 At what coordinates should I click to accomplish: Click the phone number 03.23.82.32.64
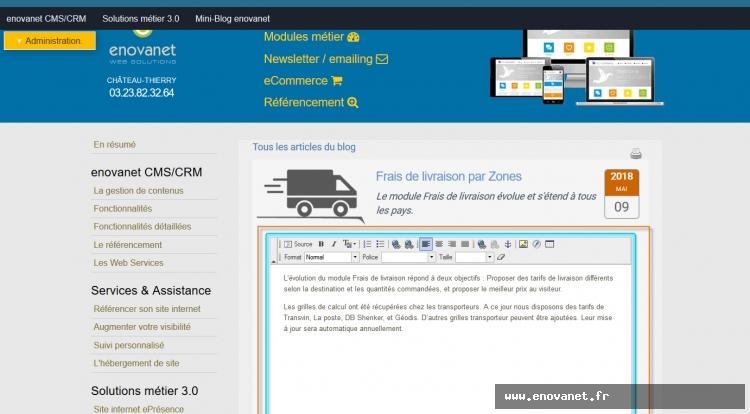[x=142, y=93]
